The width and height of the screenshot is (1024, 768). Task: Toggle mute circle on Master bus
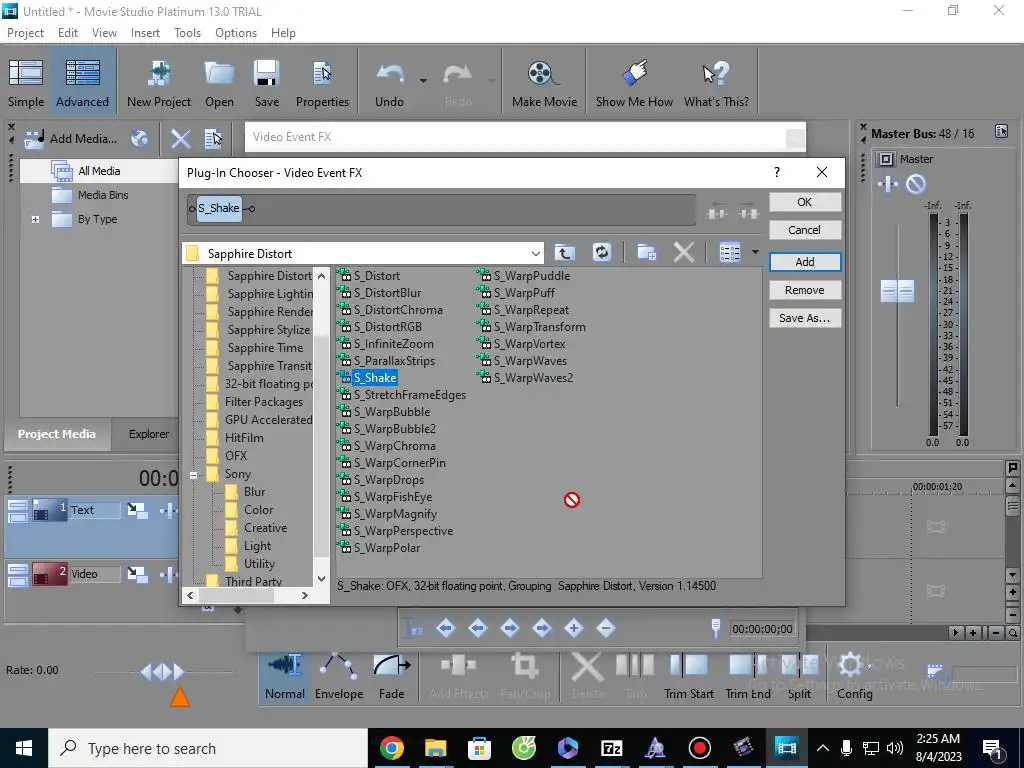pyautogui.click(x=916, y=185)
